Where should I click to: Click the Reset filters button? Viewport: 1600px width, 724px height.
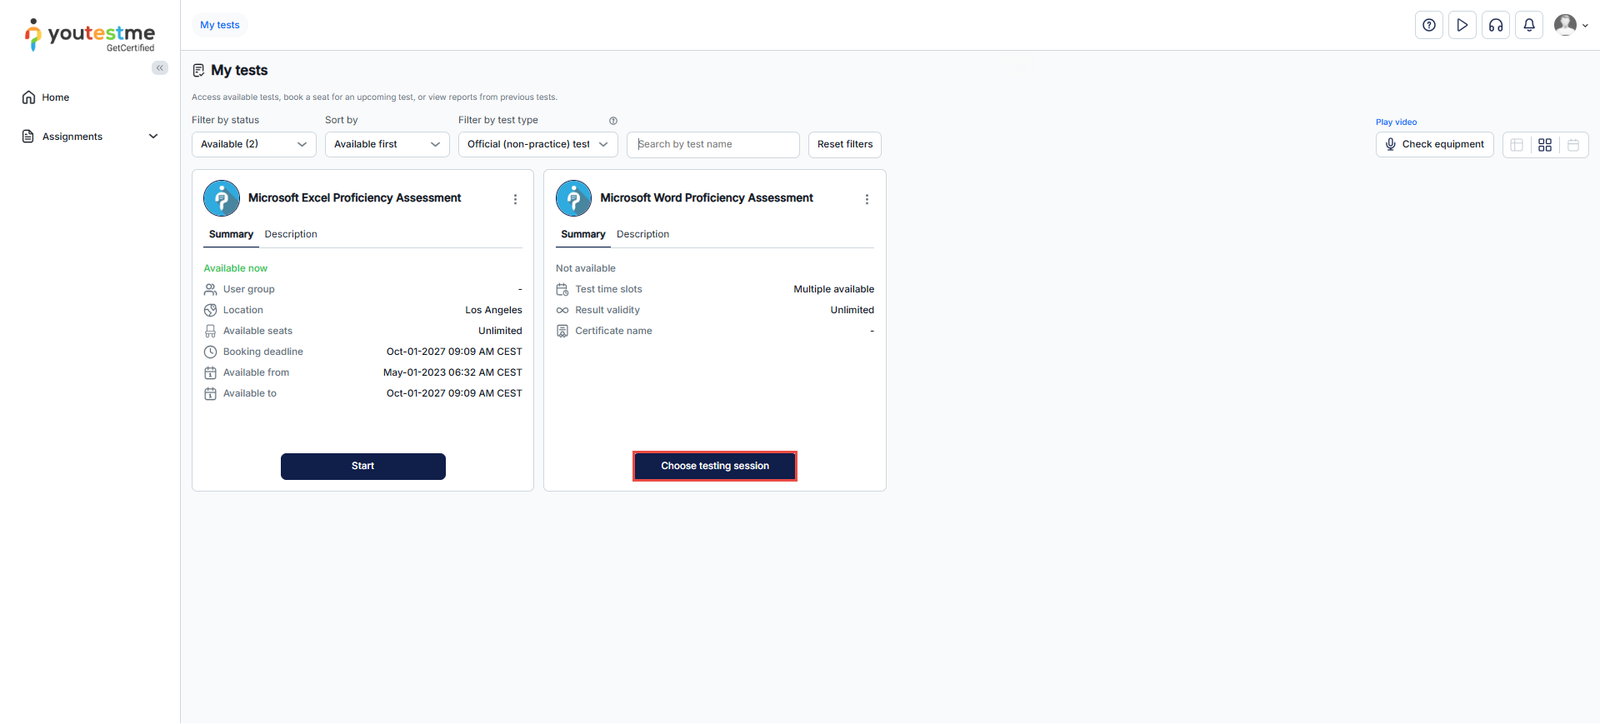tap(845, 145)
